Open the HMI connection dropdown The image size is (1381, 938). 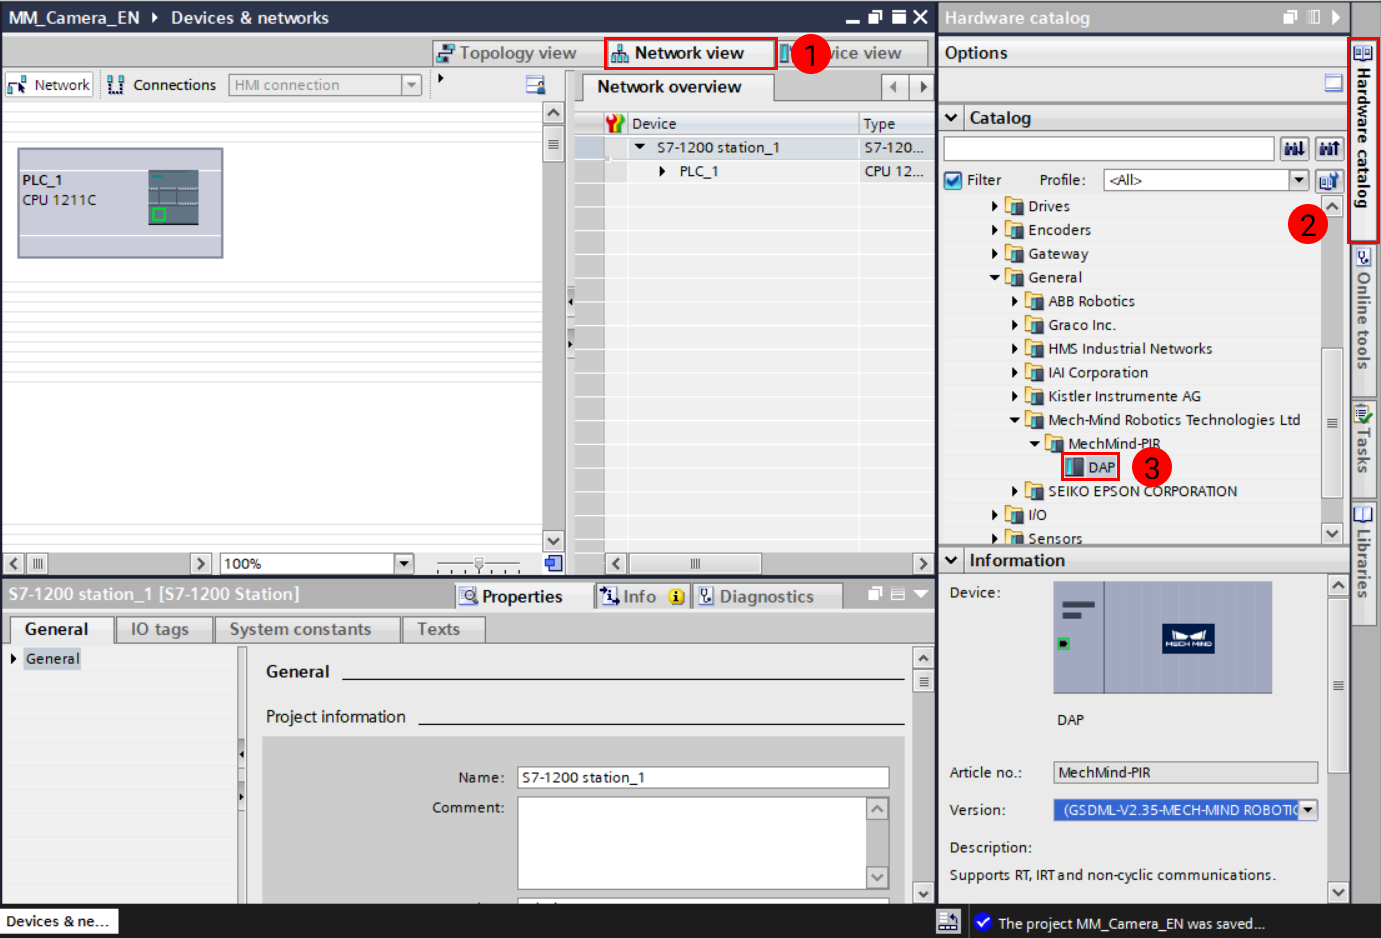point(410,84)
